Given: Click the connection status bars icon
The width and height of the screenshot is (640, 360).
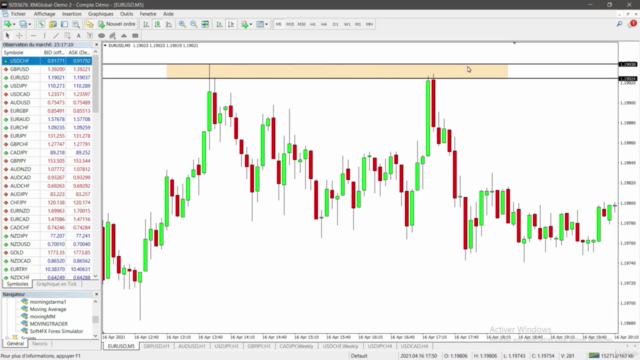Looking at the screenshot, I should 594,356.
